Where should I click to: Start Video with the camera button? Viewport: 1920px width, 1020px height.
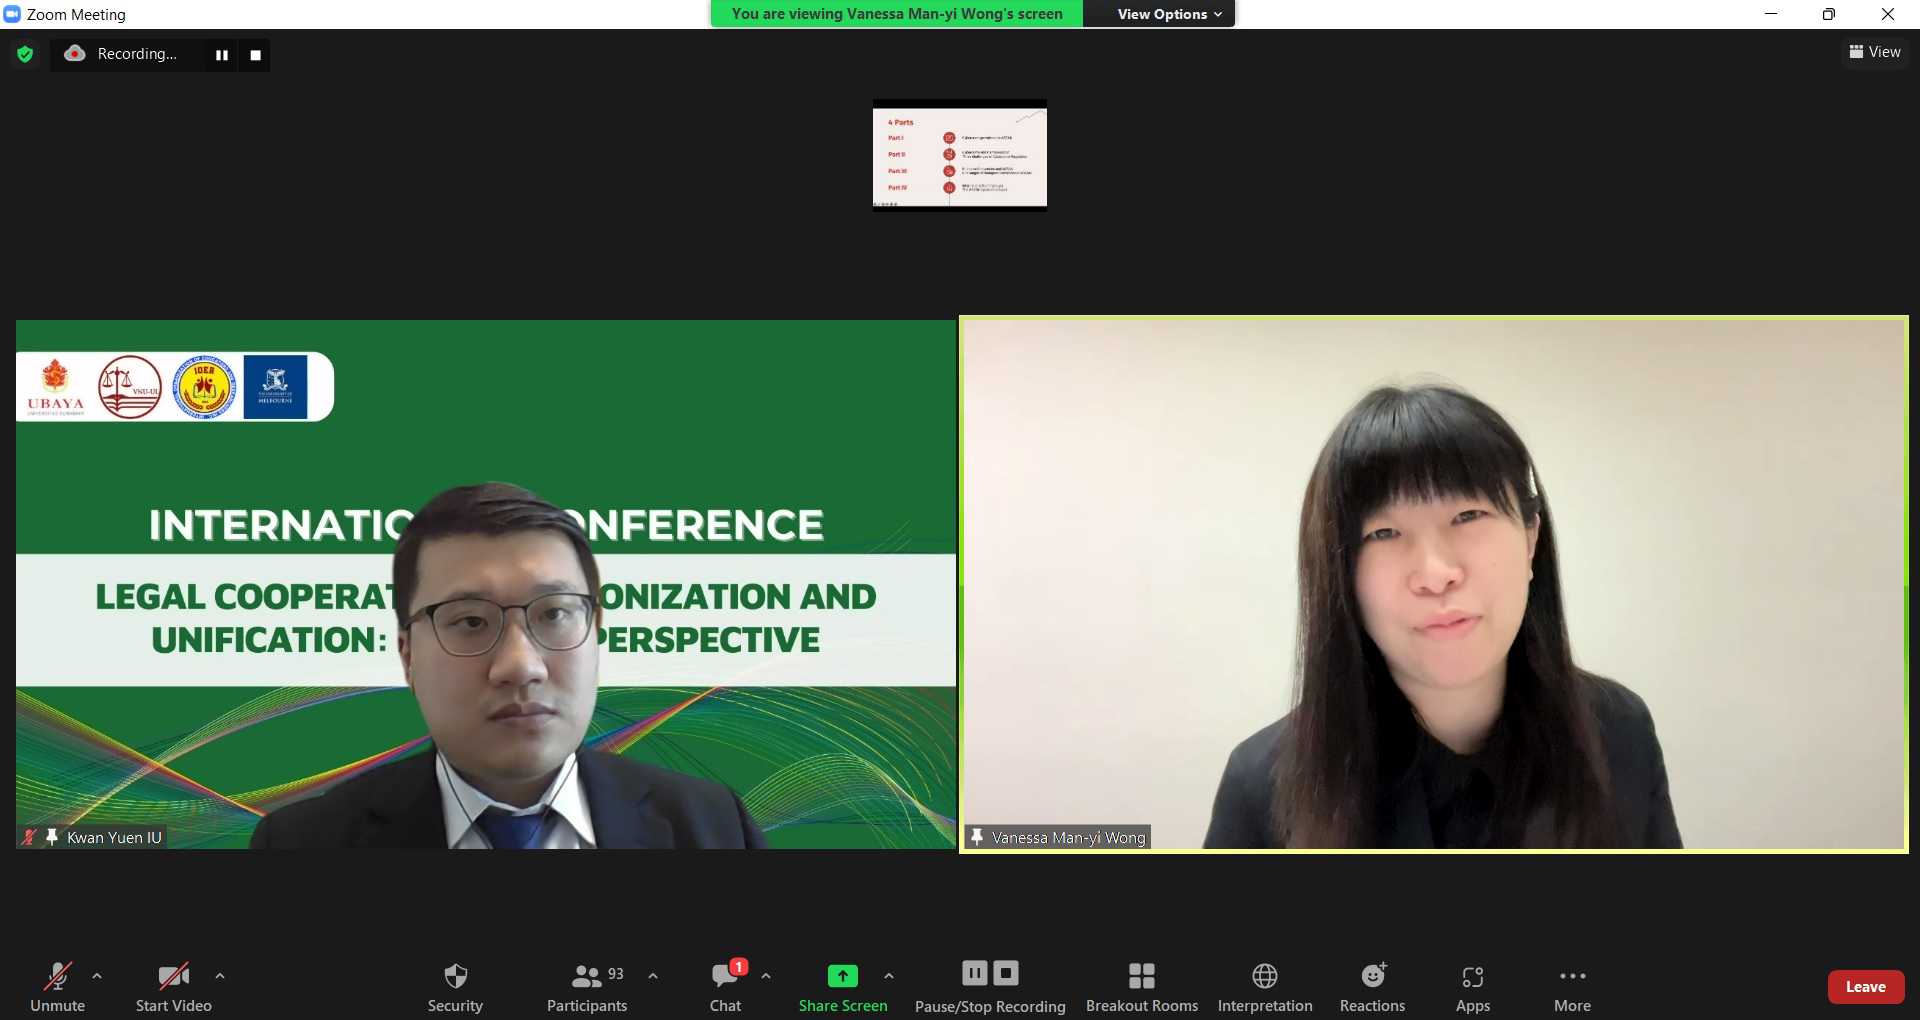point(173,986)
